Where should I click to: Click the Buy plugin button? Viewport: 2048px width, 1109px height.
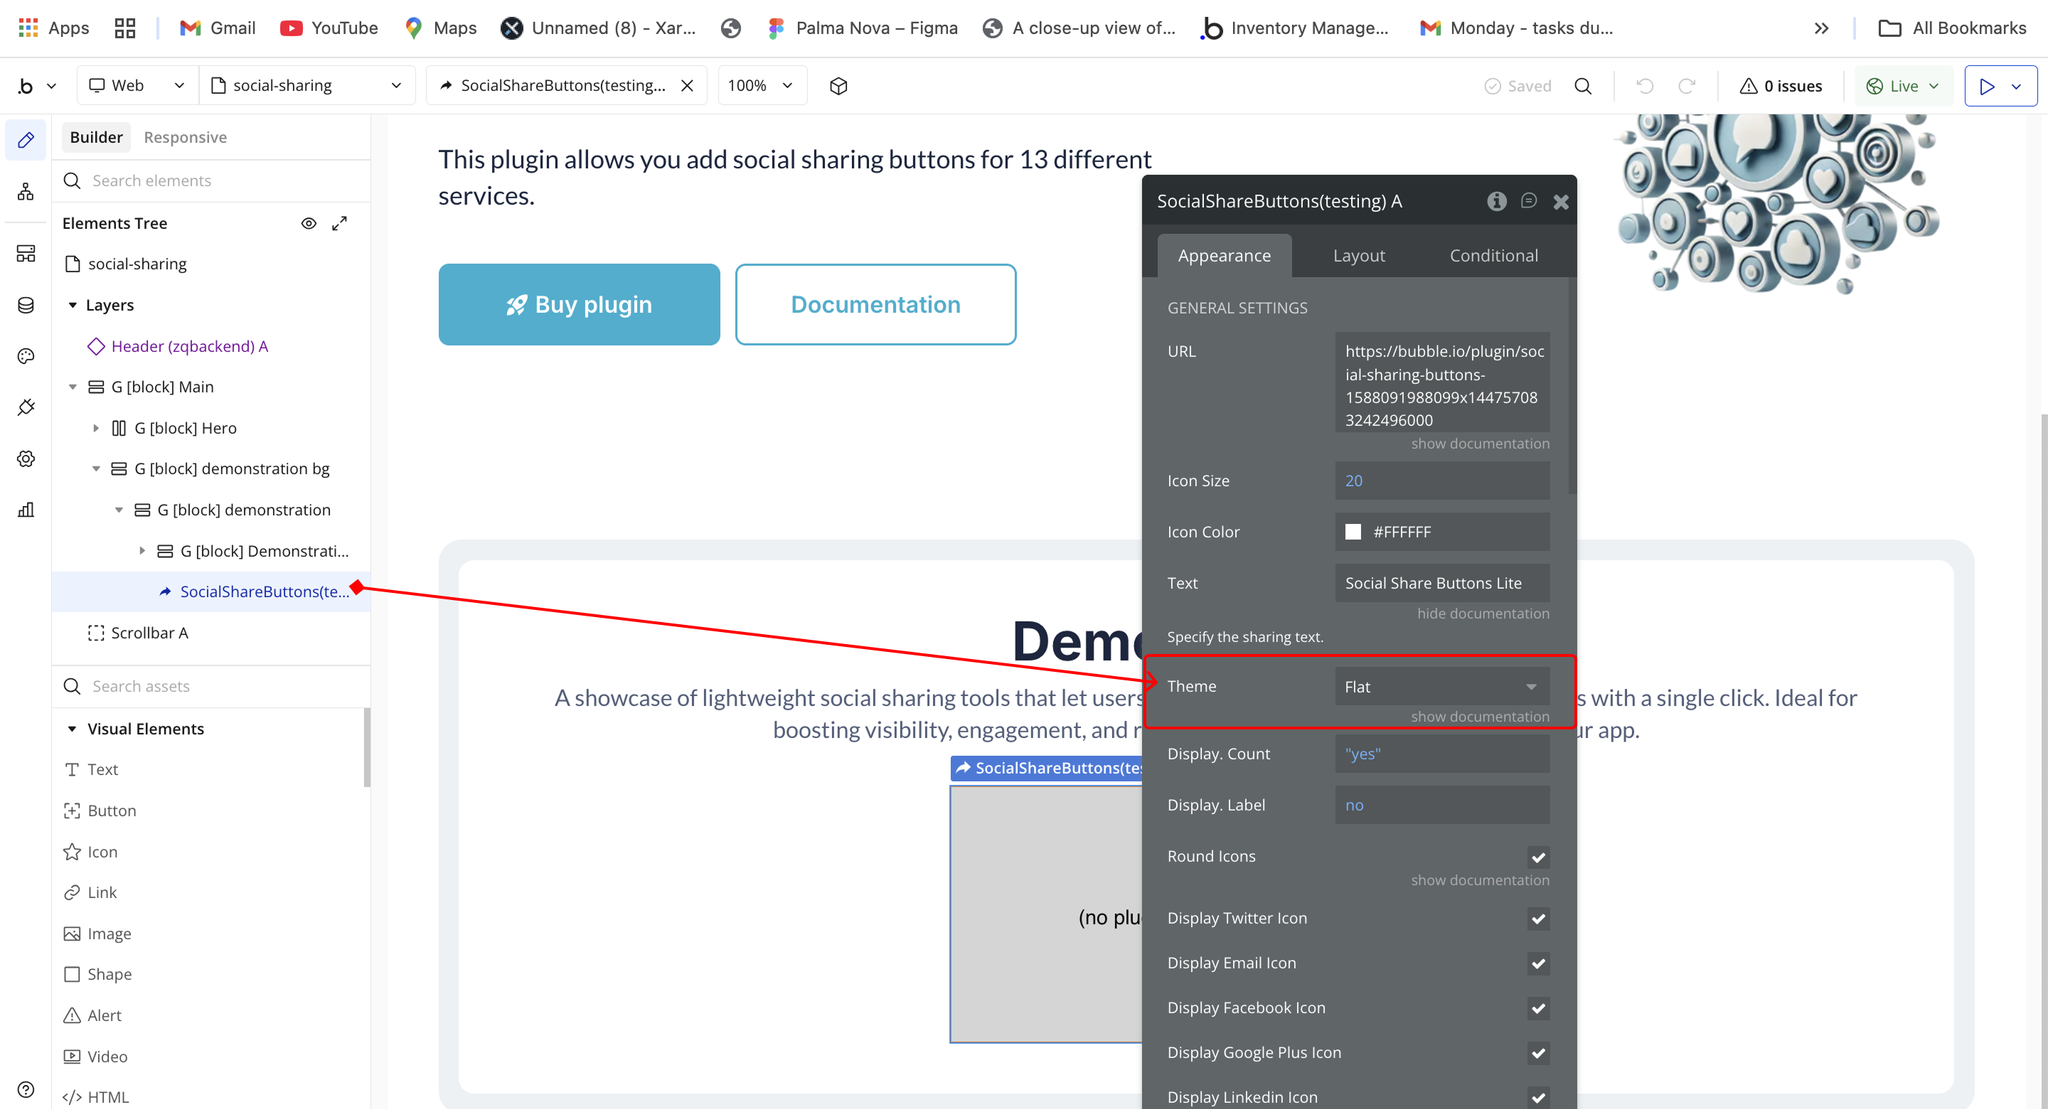click(579, 305)
